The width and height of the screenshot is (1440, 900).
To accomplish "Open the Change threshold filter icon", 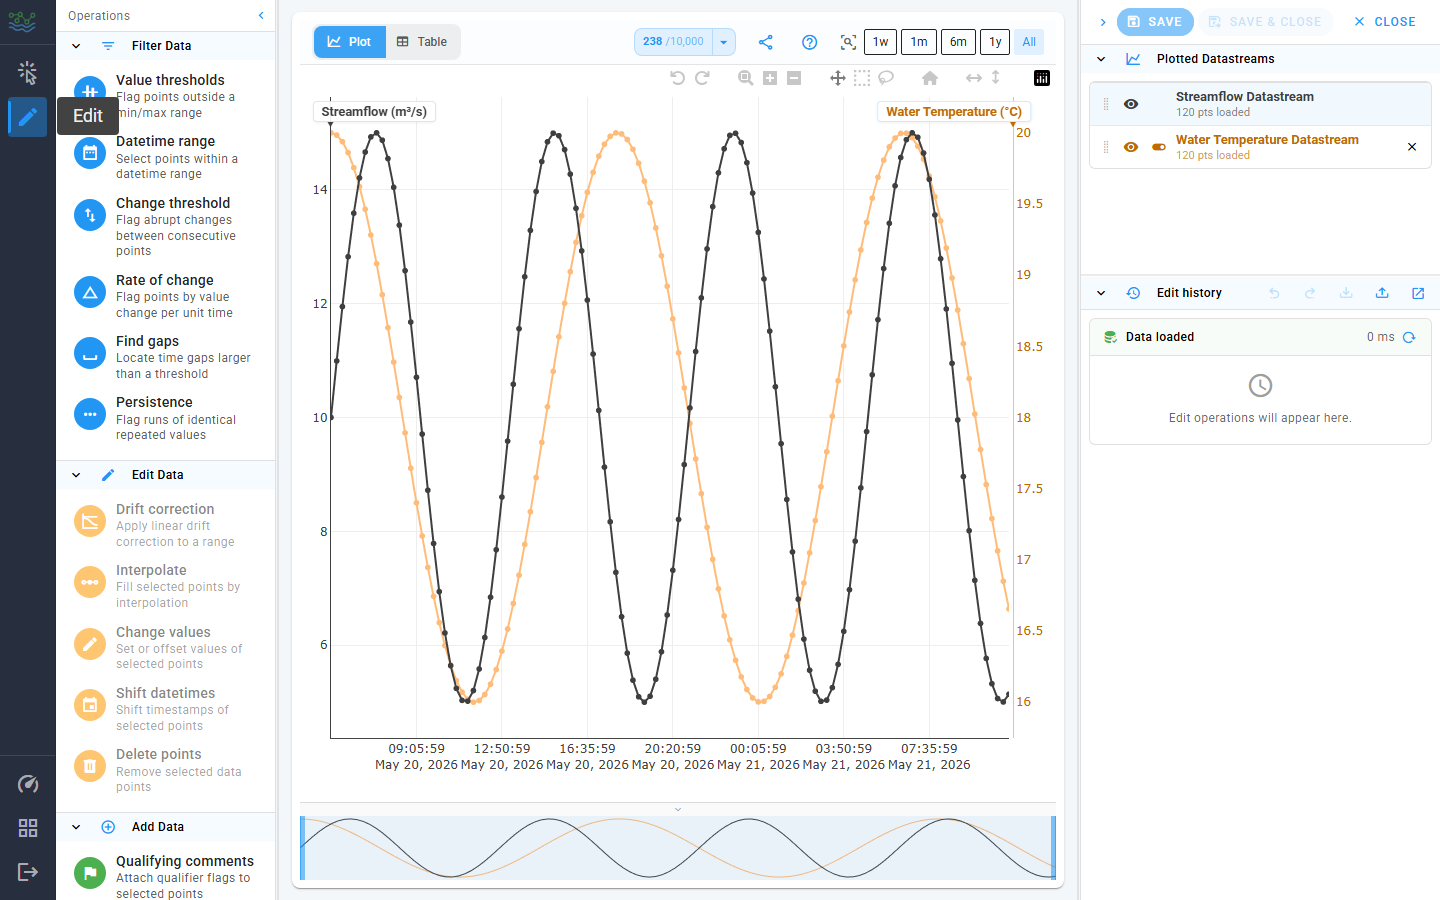I will coord(90,215).
